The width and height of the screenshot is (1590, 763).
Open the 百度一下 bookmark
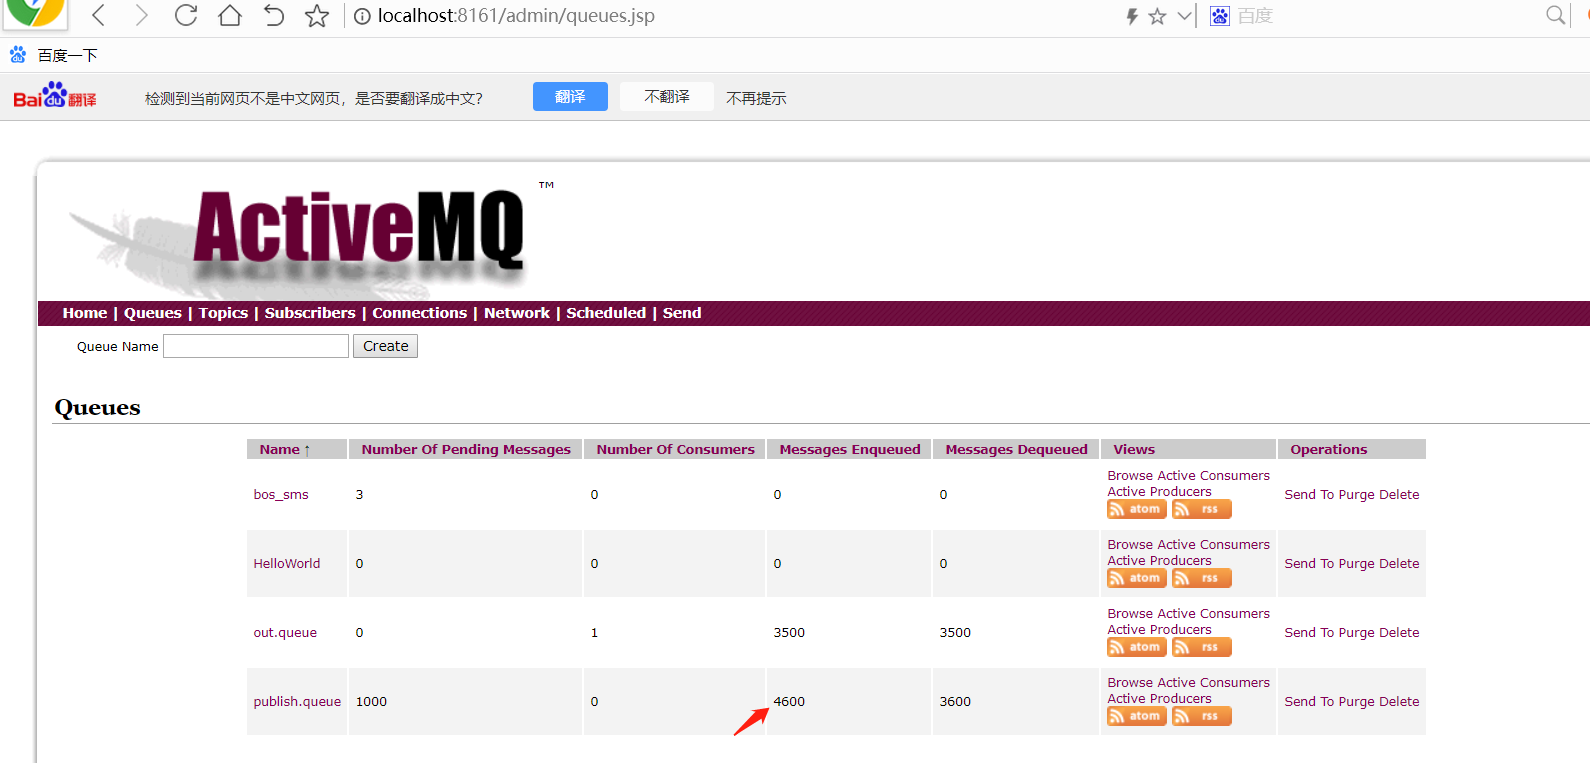(53, 55)
